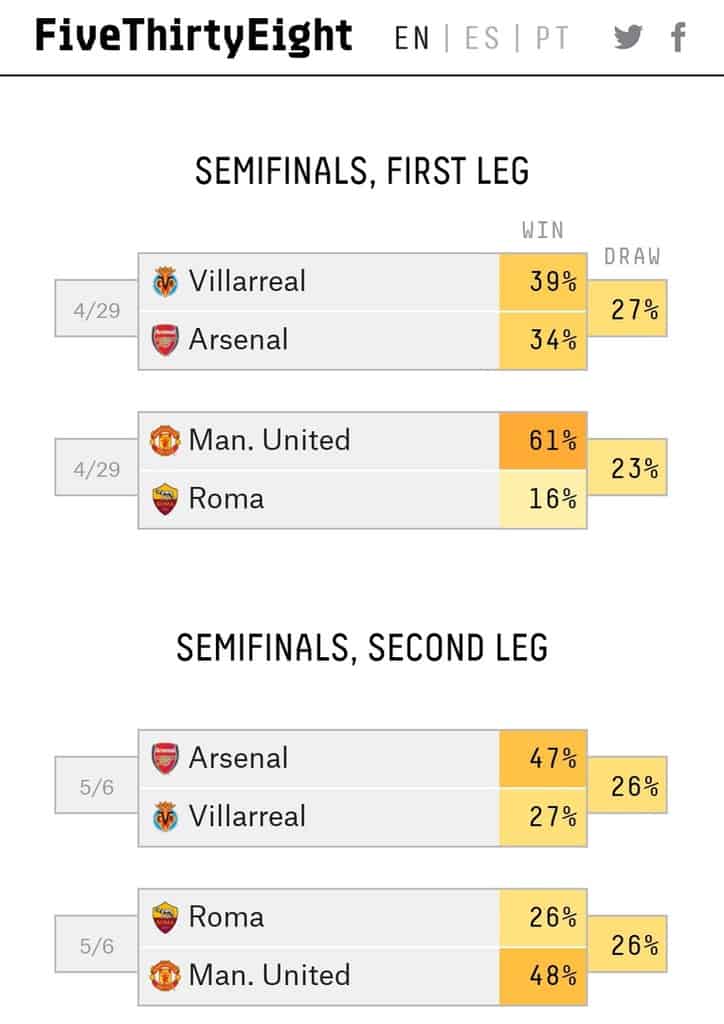
Task: Click Arsenal crest in second leg
Action: click(x=164, y=759)
